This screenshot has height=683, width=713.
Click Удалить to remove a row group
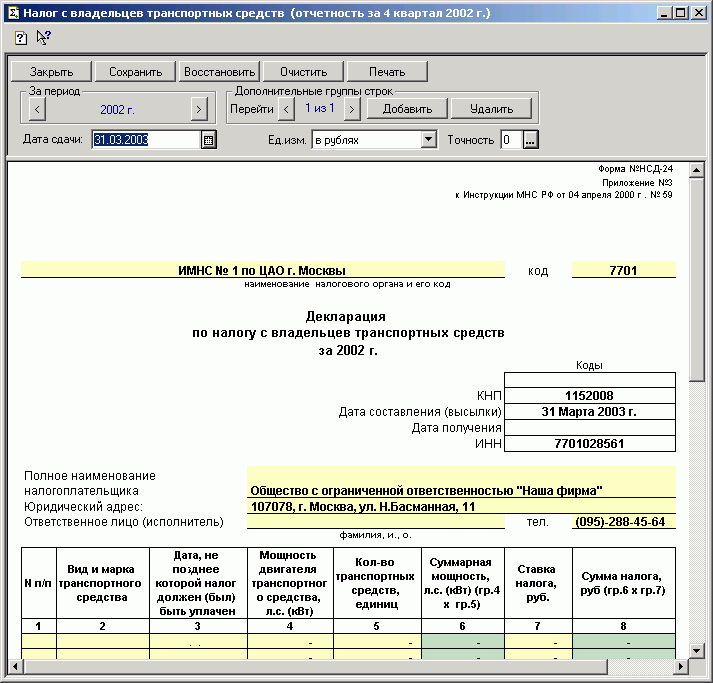(x=492, y=109)
